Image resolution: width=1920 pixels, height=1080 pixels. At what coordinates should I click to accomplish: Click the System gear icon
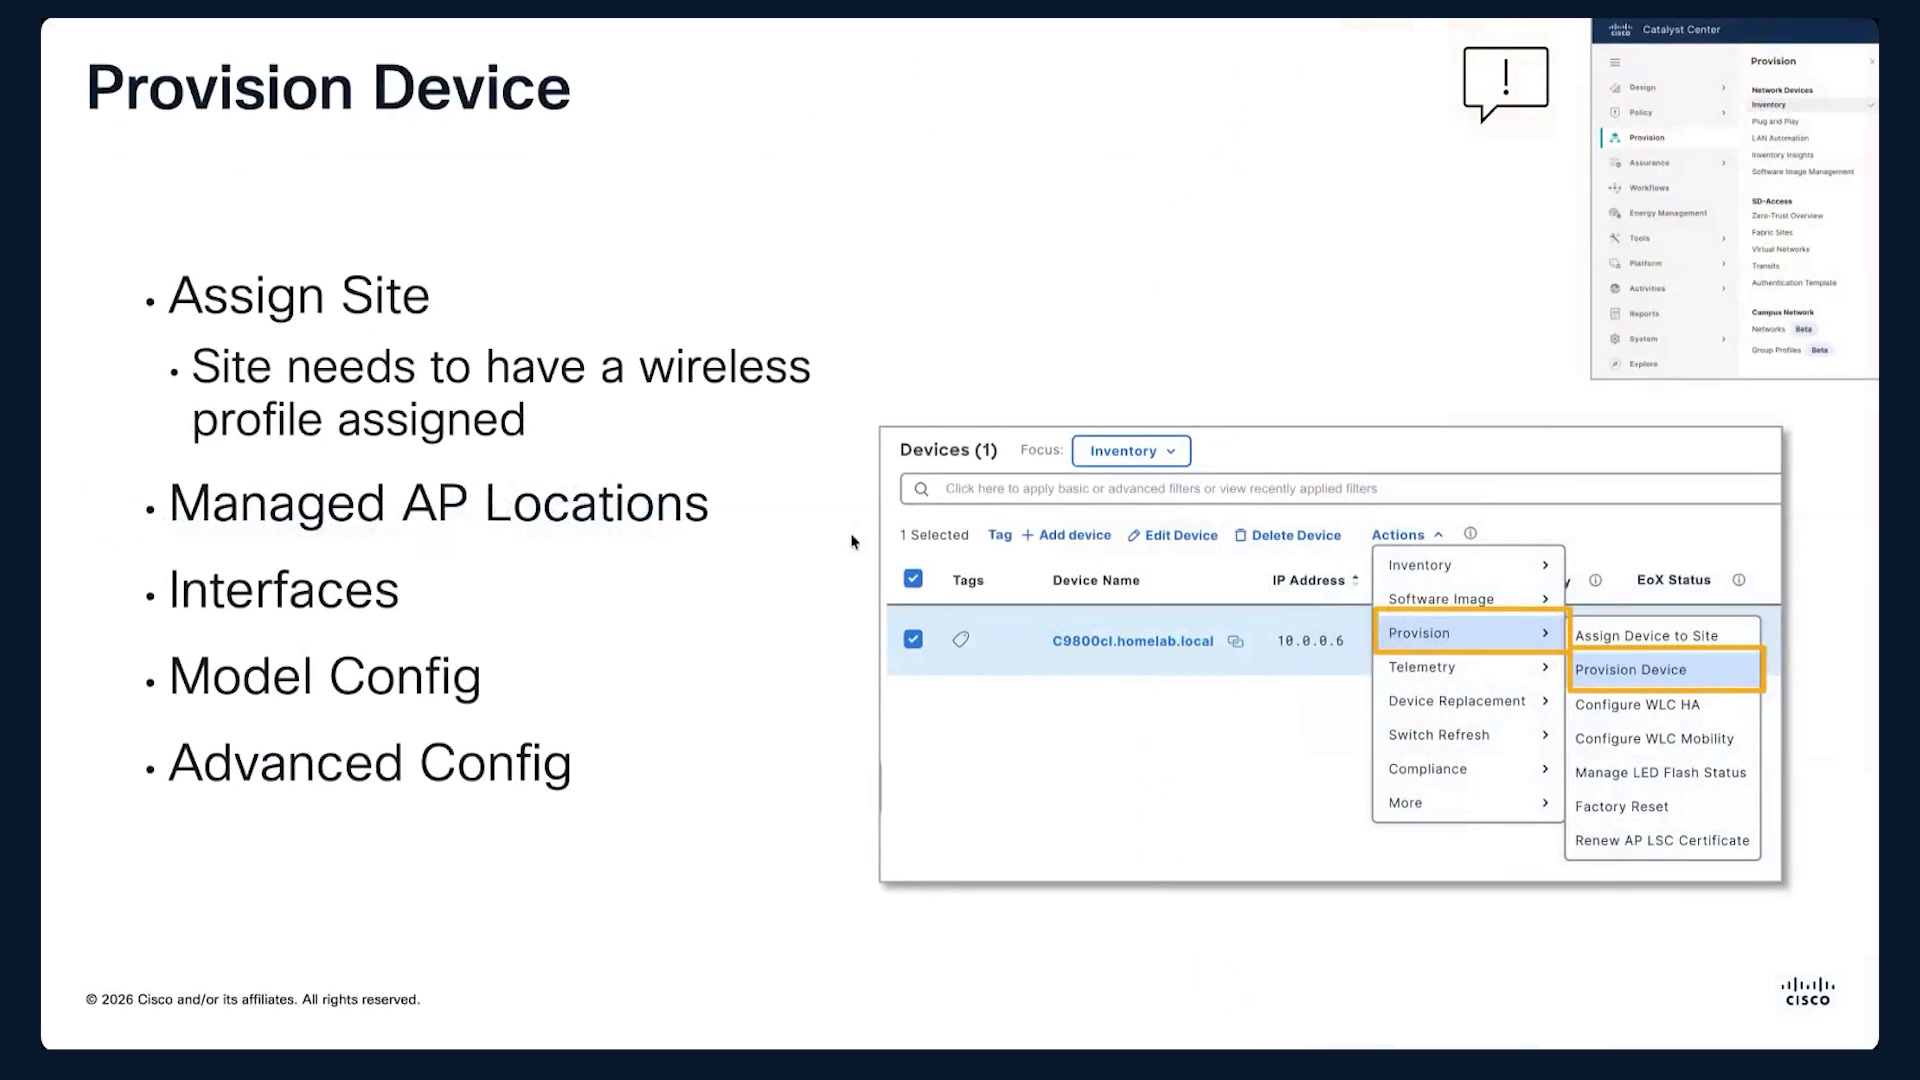1614,339
